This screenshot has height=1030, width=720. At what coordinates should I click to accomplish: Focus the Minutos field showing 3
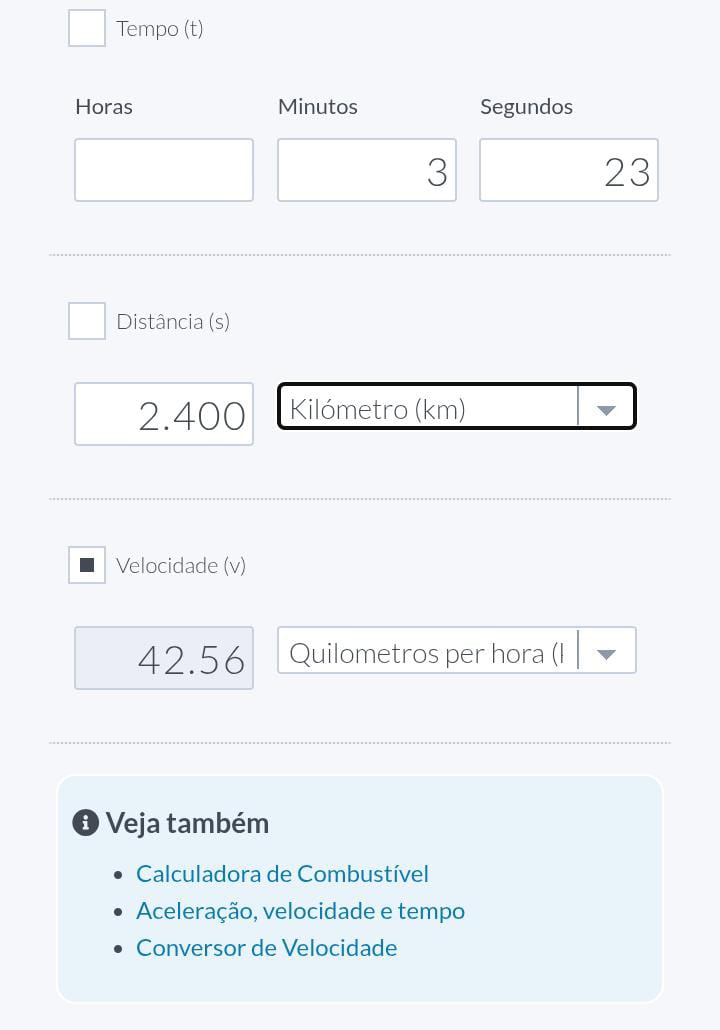click(x=366, y=170)
